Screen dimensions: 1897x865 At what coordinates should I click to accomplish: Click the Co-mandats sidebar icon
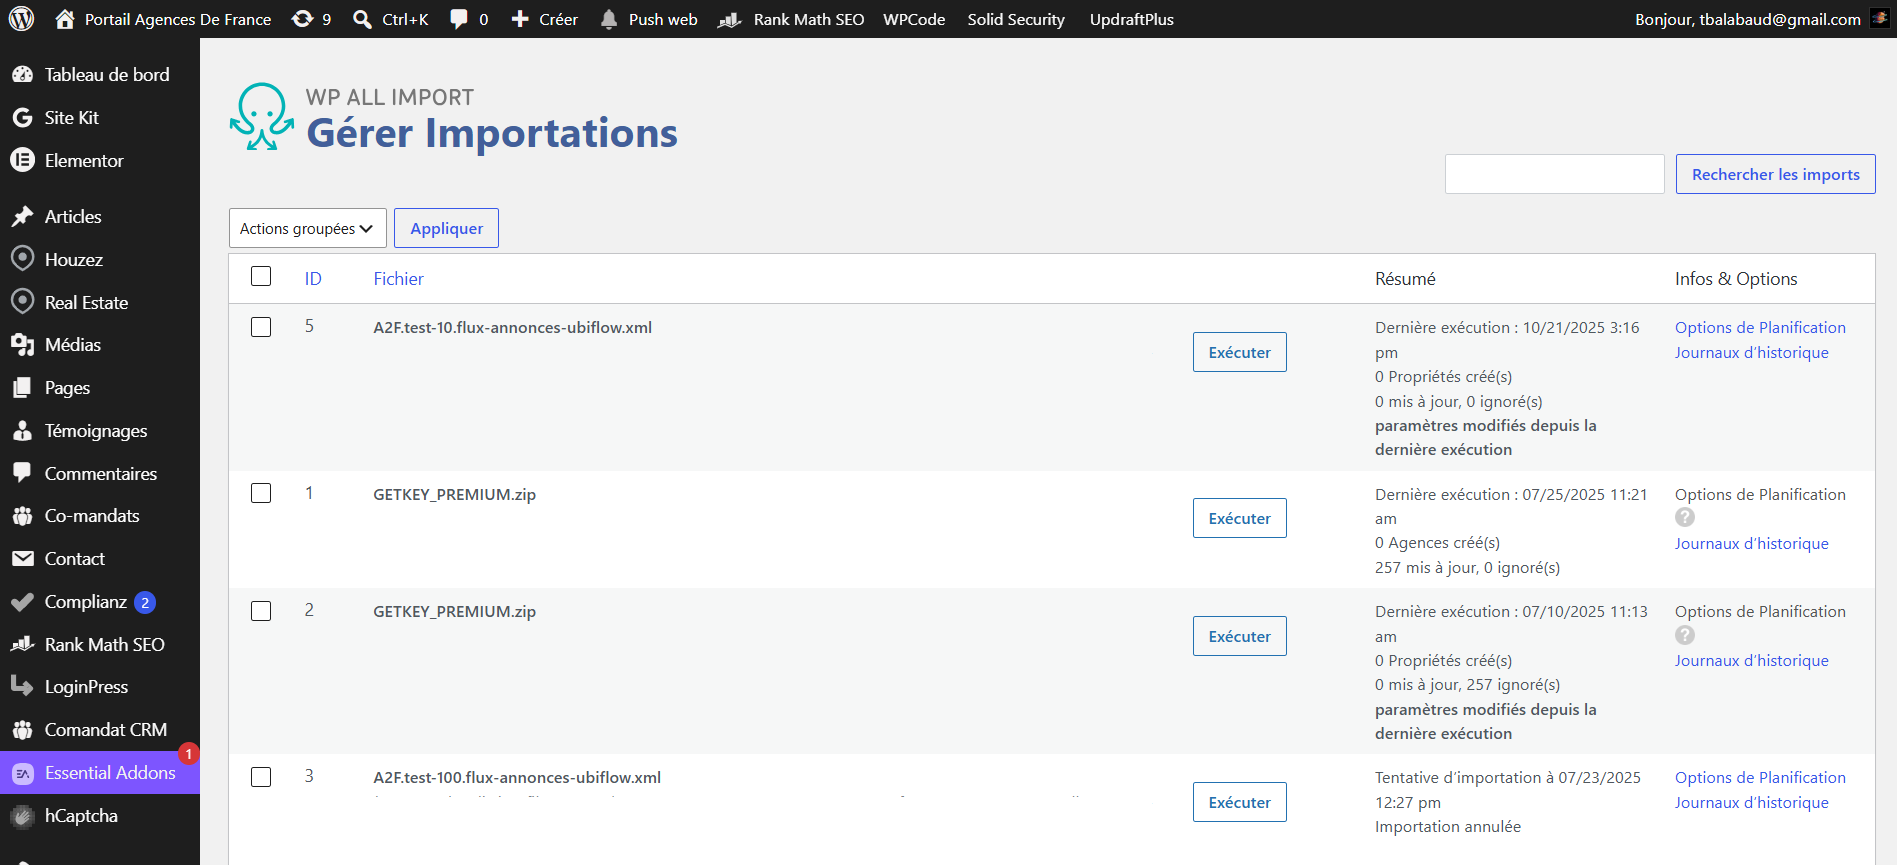pyautogui.click(x=22, y=516)
